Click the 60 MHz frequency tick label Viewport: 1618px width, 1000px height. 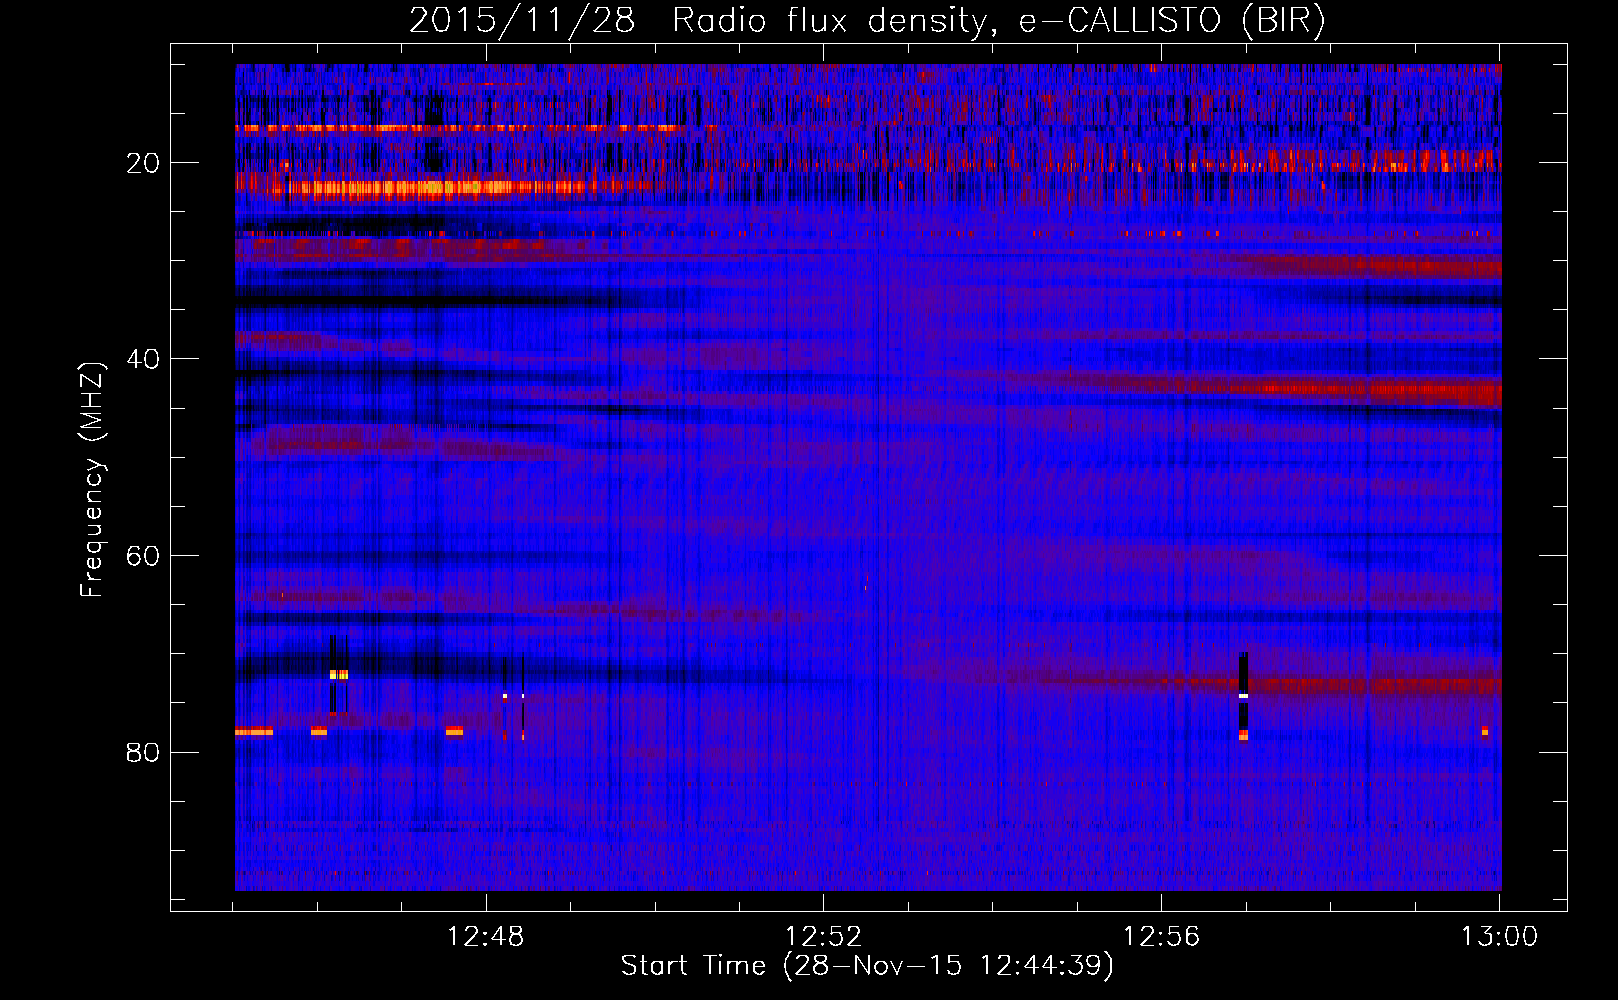(143, 556)
